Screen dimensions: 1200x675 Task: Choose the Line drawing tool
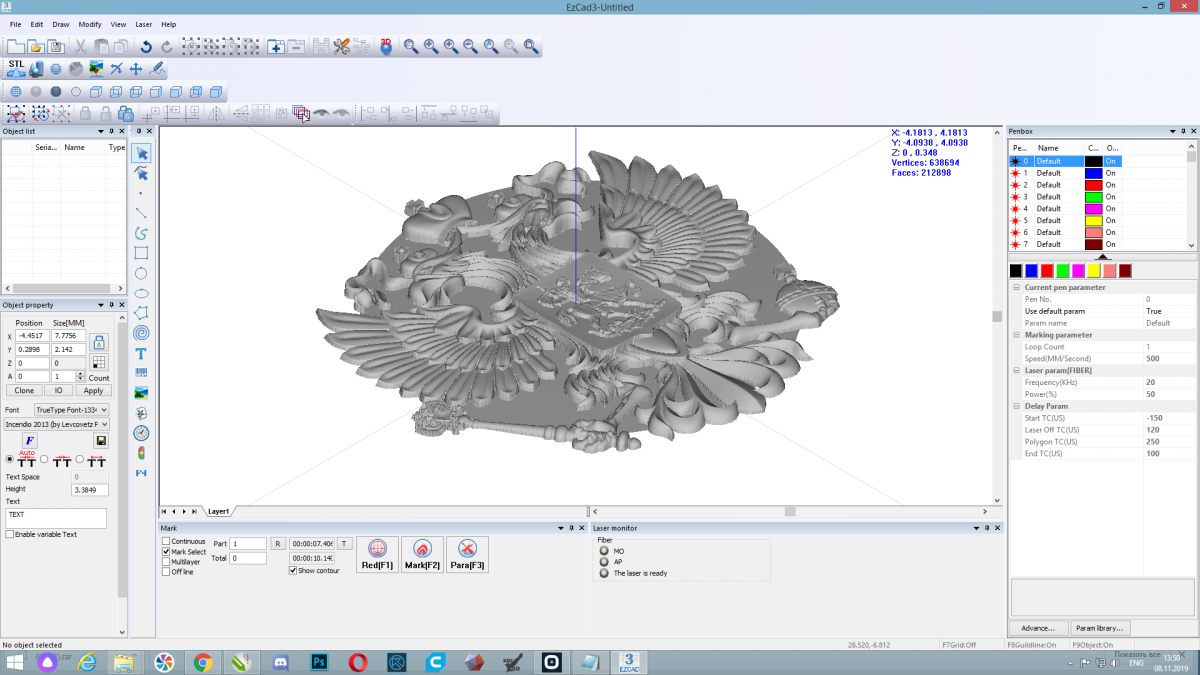tap(142, 213)
